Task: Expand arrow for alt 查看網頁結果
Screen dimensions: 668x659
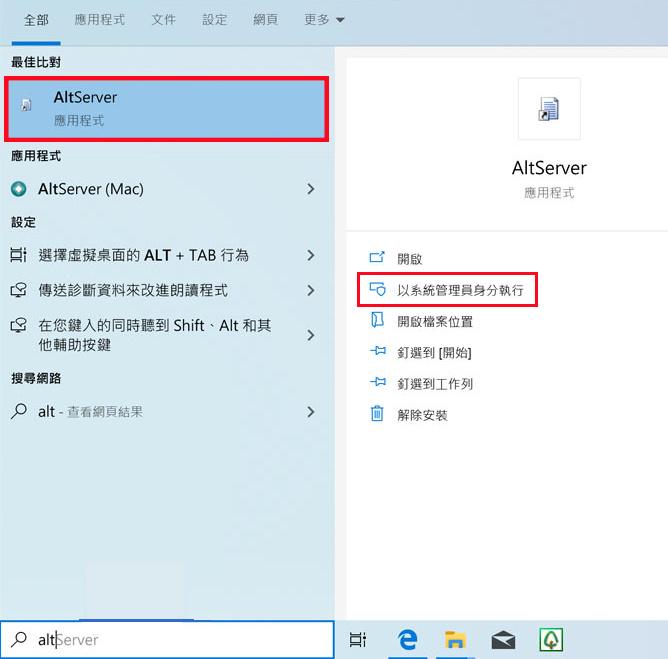Action: (x=311, y=412)
